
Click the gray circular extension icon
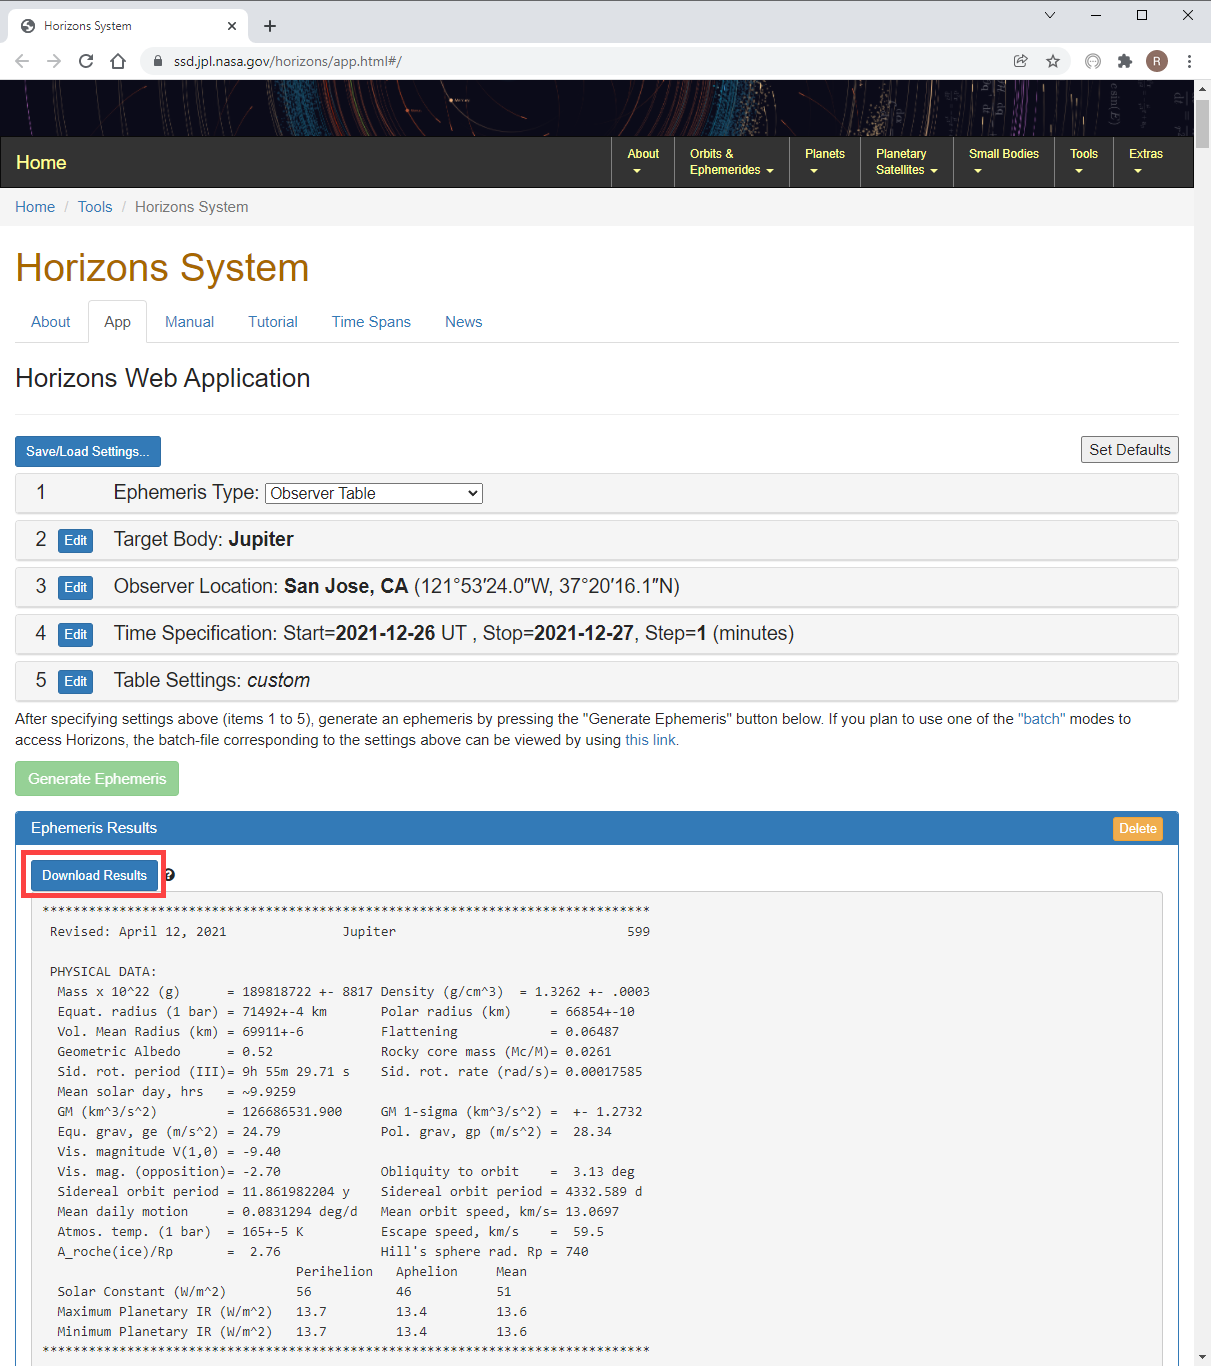(x=1093, y=61)
